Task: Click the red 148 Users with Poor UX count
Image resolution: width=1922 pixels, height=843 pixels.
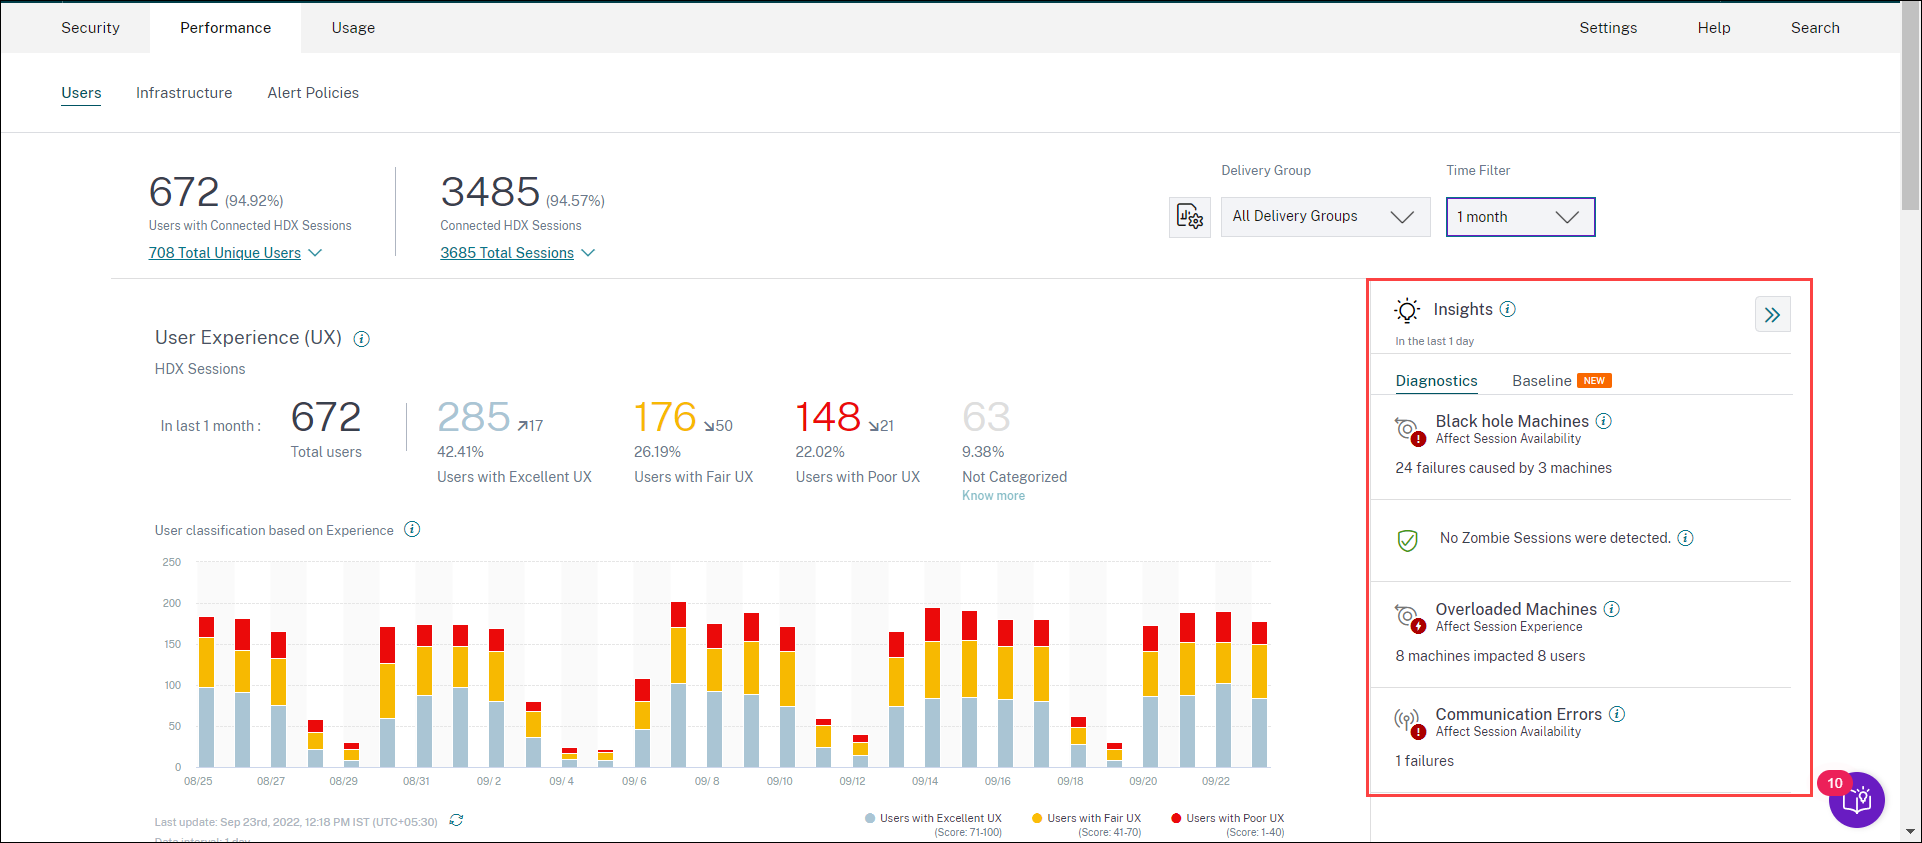Action: pos(827,418)
